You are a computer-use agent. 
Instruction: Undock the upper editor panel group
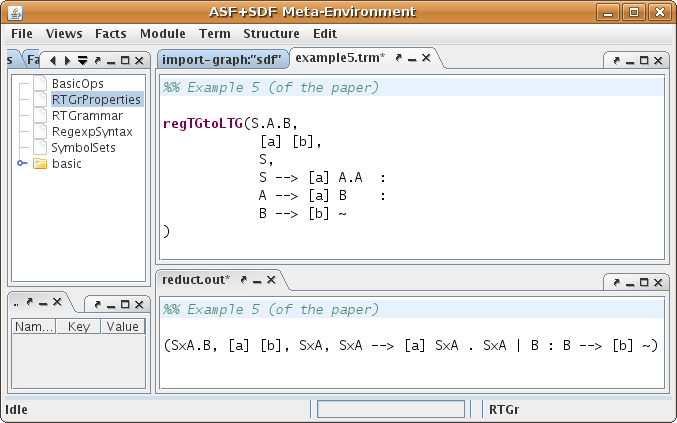pos(617,61)
